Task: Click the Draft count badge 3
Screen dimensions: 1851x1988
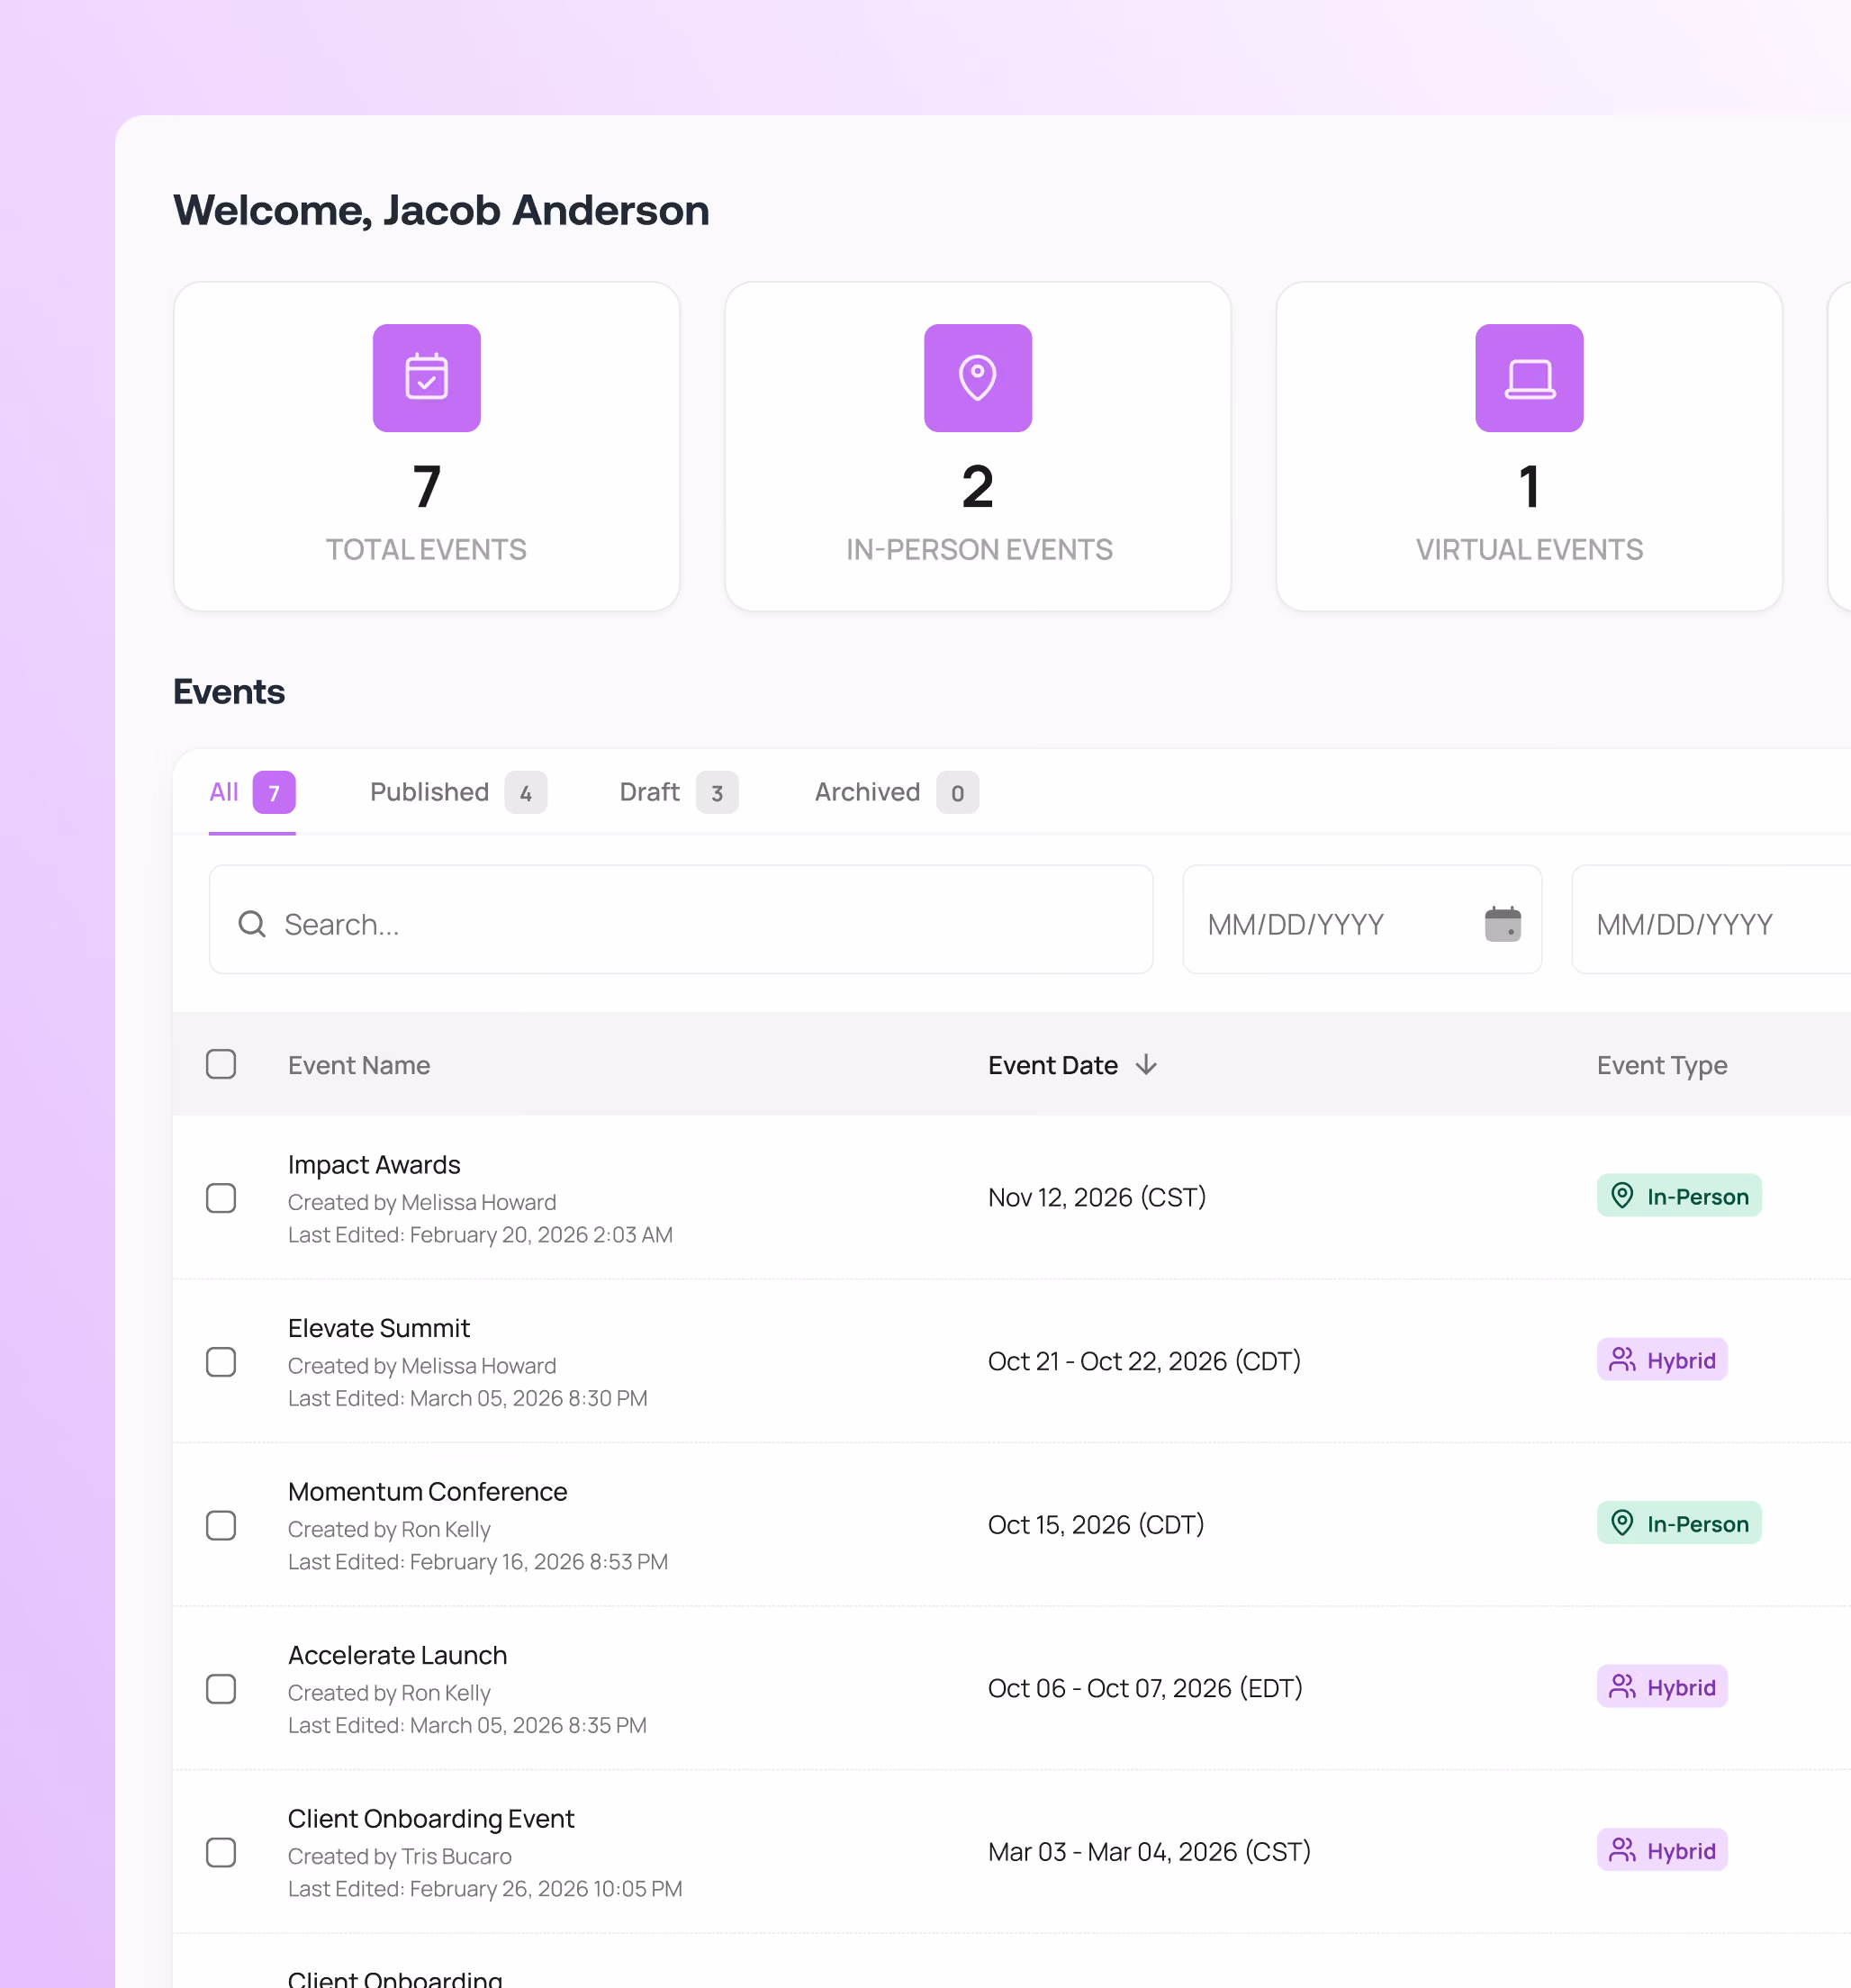Action: pyautogui.click(x=717, y=793)
